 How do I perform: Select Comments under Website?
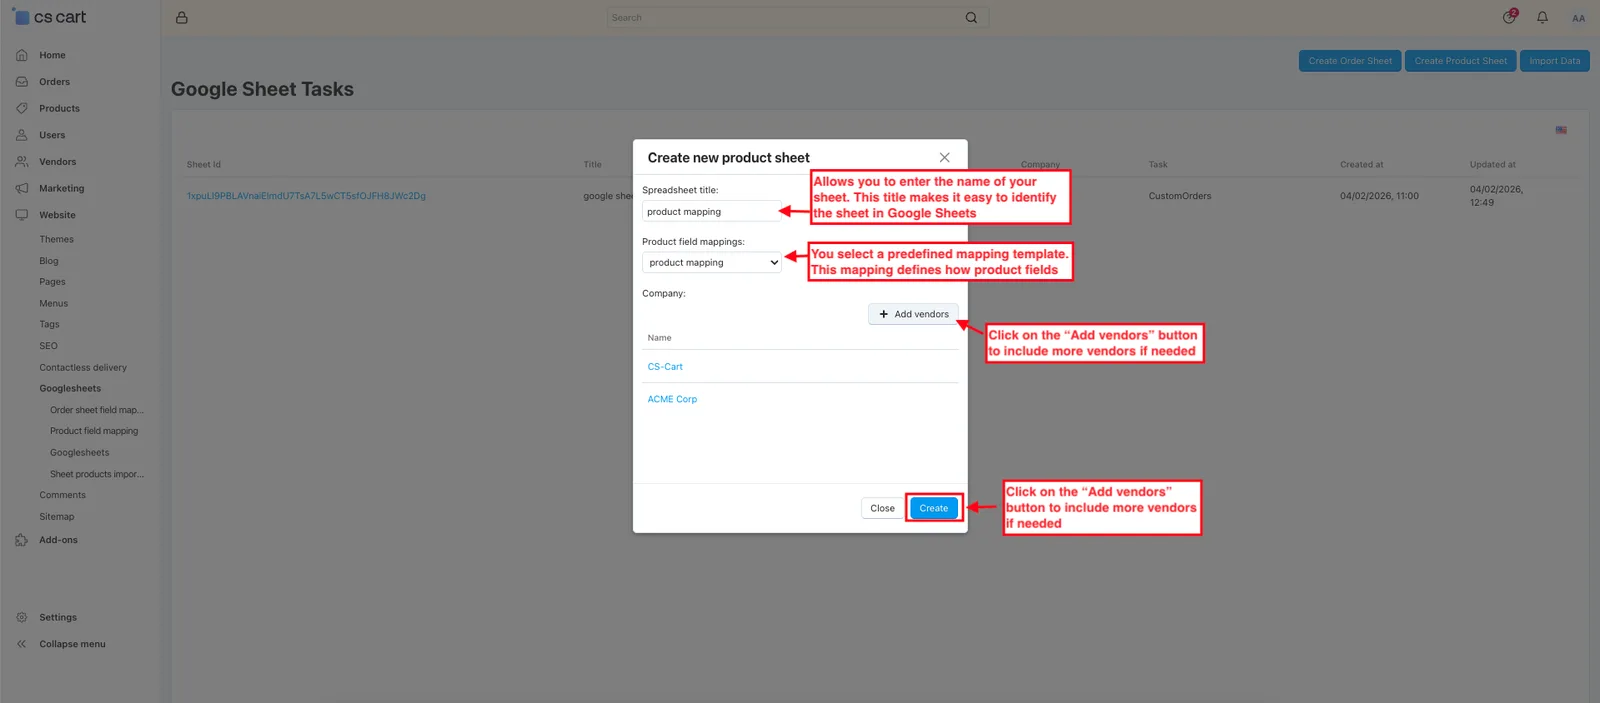(62, 495)
